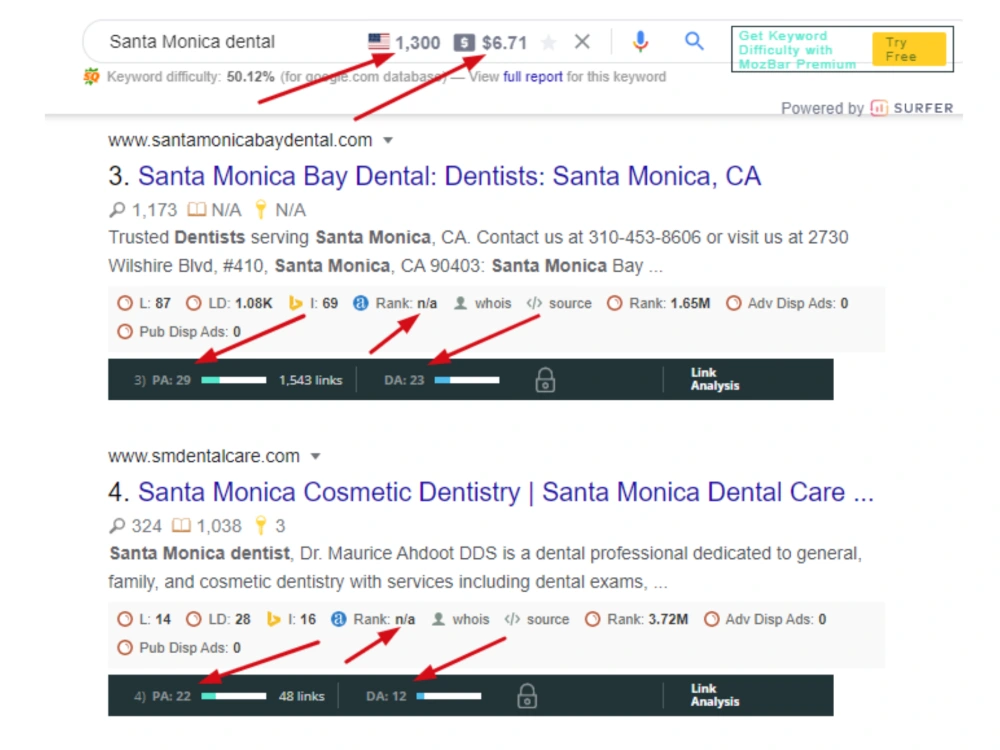Open Santa Monica Cosmetic Dentistry result title
This screenshot has width=1000, height=750.
506,492
